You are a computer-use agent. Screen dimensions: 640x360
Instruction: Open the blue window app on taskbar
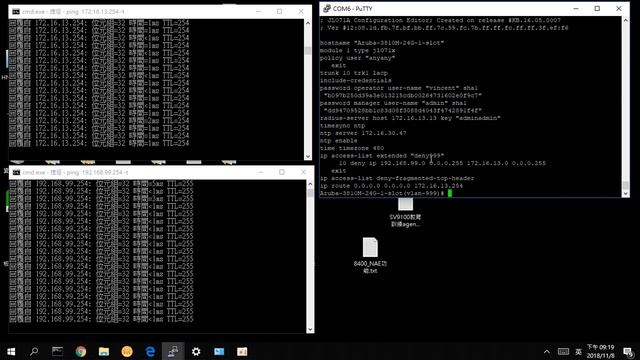click(219, 351)
